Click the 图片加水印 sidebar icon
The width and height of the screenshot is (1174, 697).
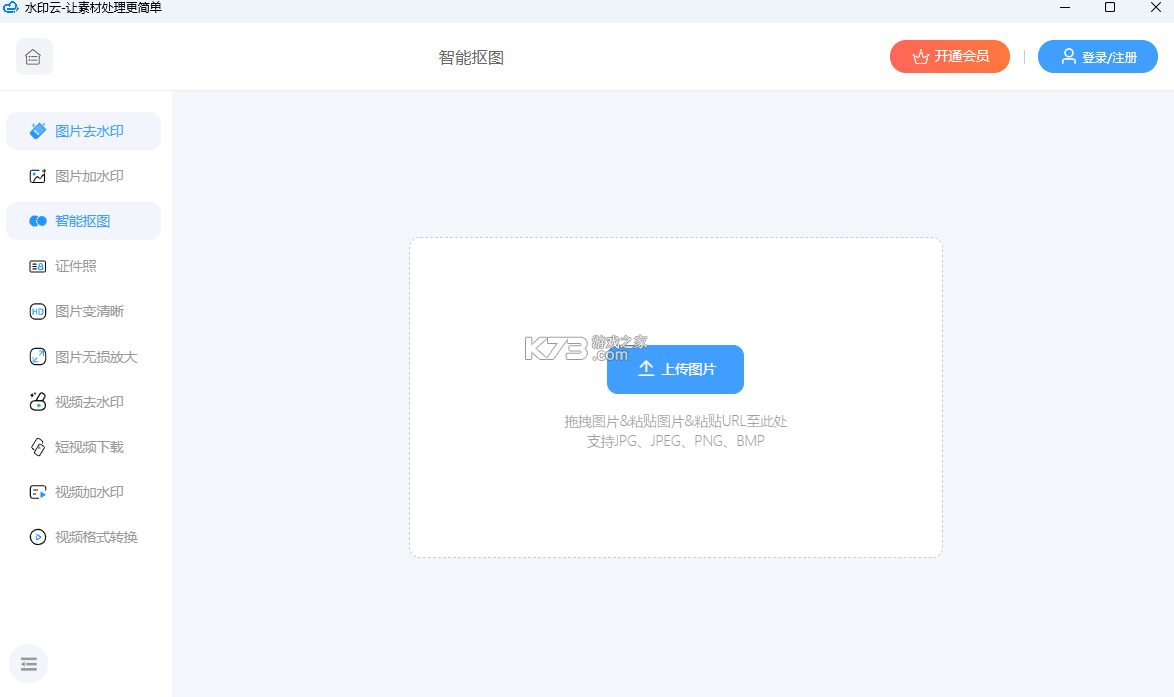click(x=37, y=176)
